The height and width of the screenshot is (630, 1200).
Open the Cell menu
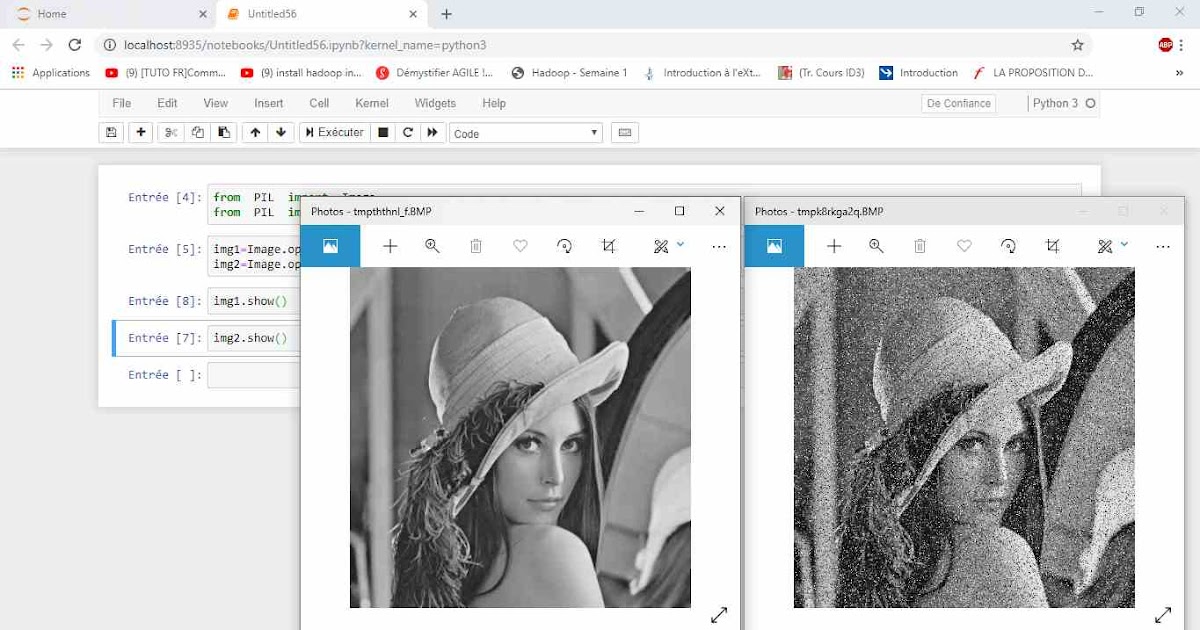[319, 103]
